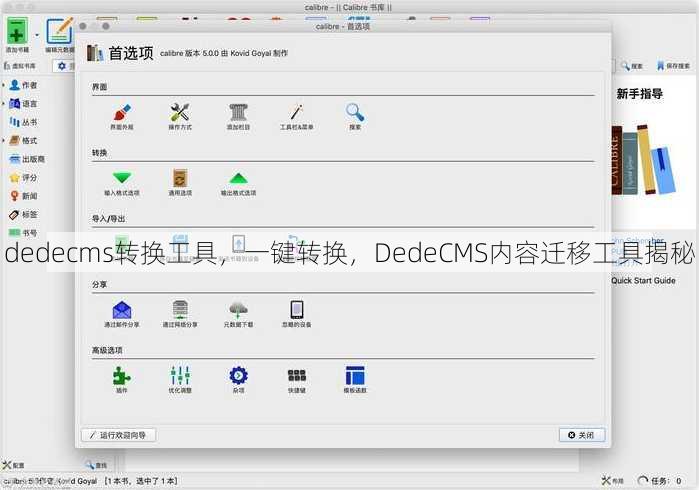The height and width of the screenshot is (490, 699).
Task: Select 格式 in tag browser
Action: [24, 140]
